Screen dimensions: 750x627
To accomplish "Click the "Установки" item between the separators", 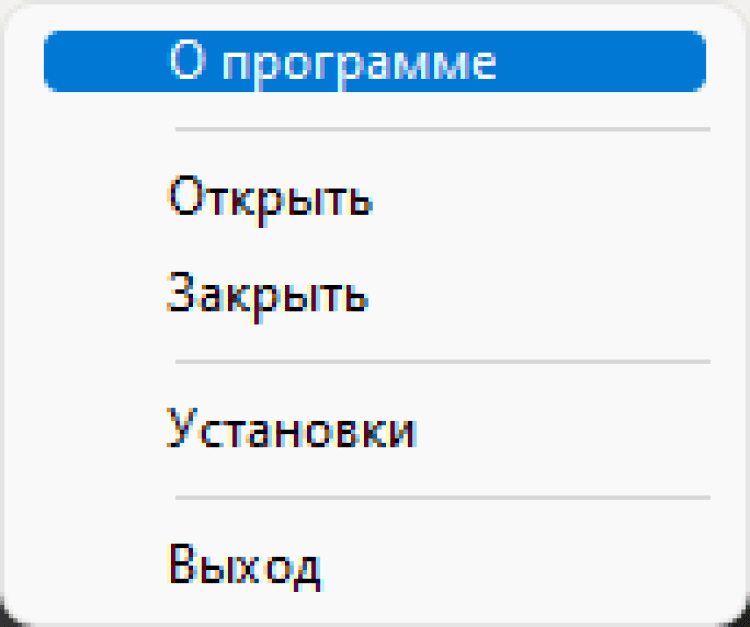I will coord(291,430).
